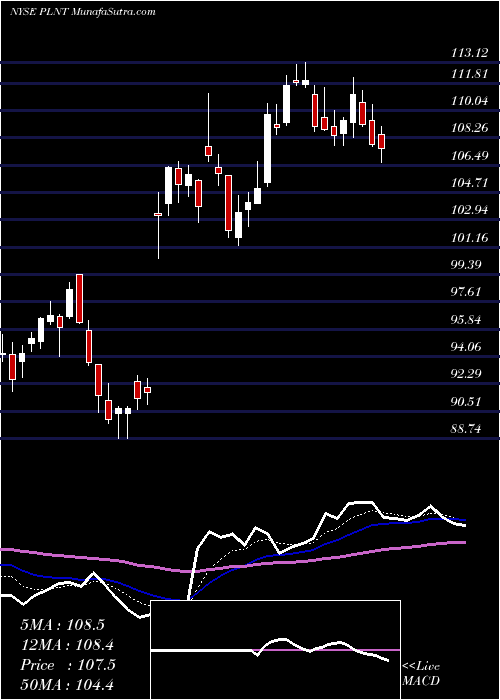Click the last red candlestick on the right

point(381,141)
